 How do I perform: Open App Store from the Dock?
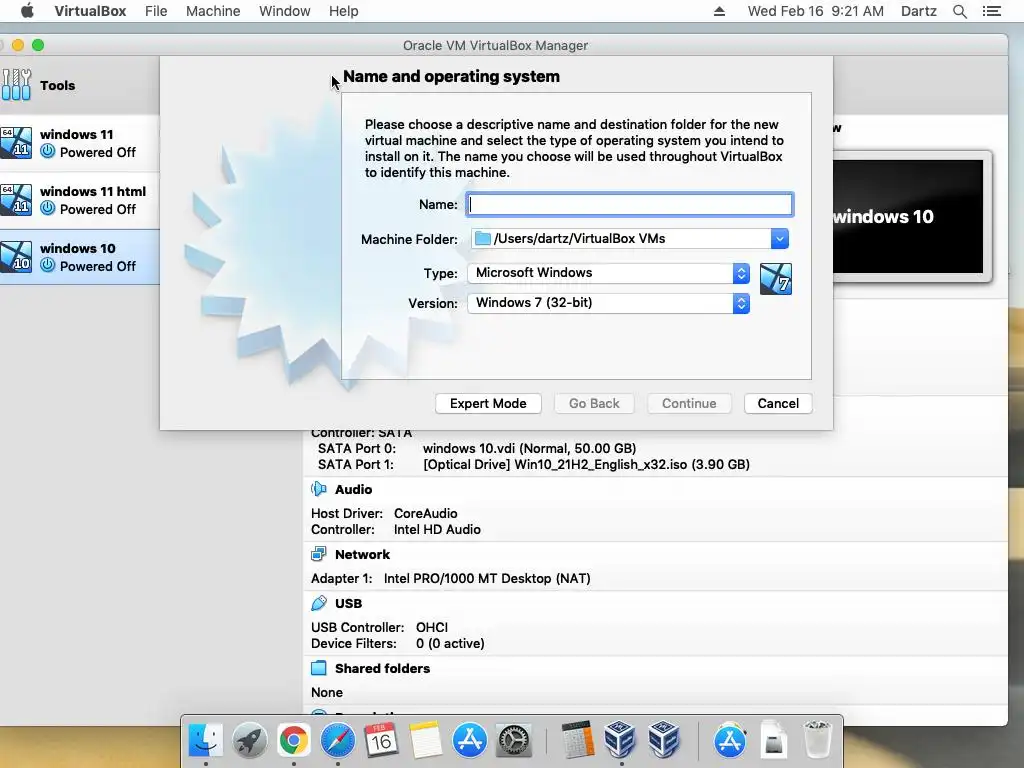click(x=470, y=741)
